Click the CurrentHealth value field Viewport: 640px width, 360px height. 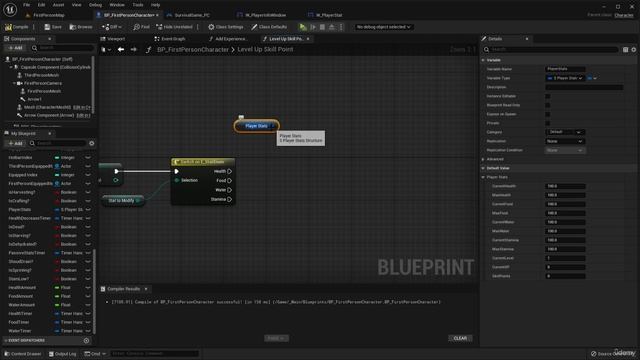tap(565, 186)
